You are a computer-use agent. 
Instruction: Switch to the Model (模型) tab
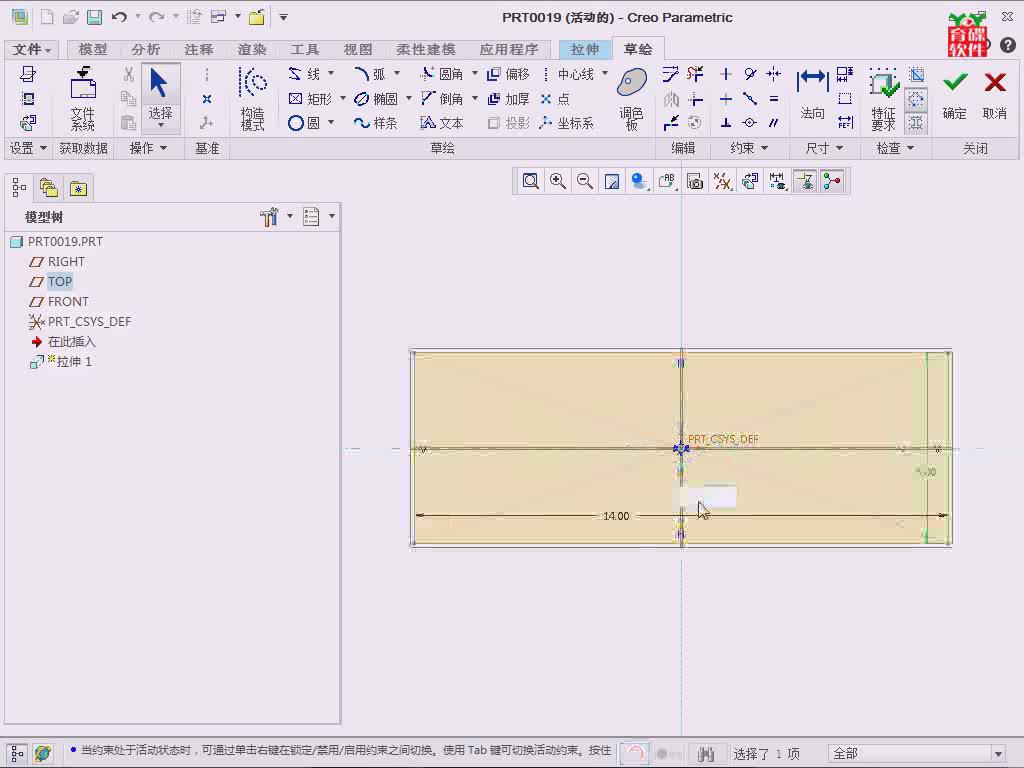[x=92, y=49]
